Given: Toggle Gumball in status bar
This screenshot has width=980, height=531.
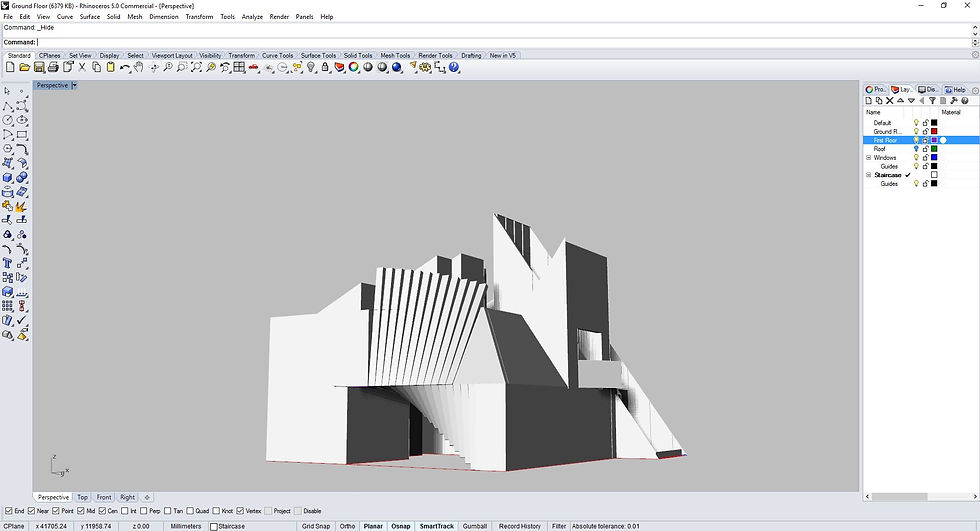Looking at the screenshot, I should [474, 526].
